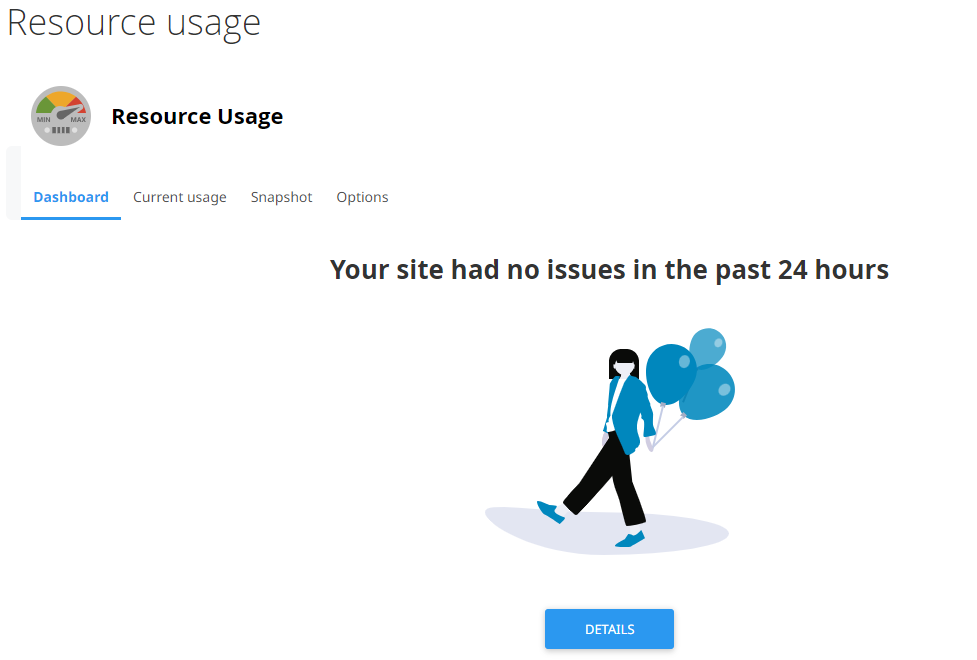Viewport: 977px width, 660px height.
Task: Click the large Resource usage page title
Action: pyautogui.click(x=133, y=22)
